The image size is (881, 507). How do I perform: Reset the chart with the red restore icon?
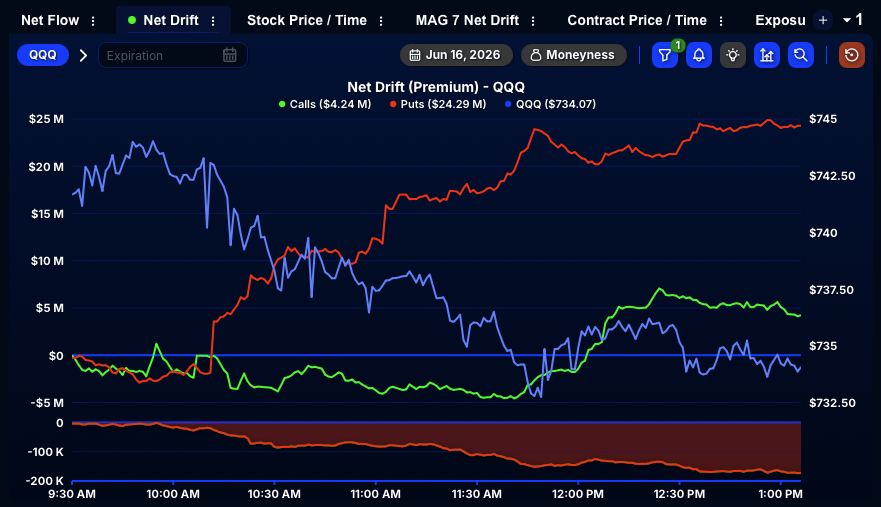click(852, 55)
